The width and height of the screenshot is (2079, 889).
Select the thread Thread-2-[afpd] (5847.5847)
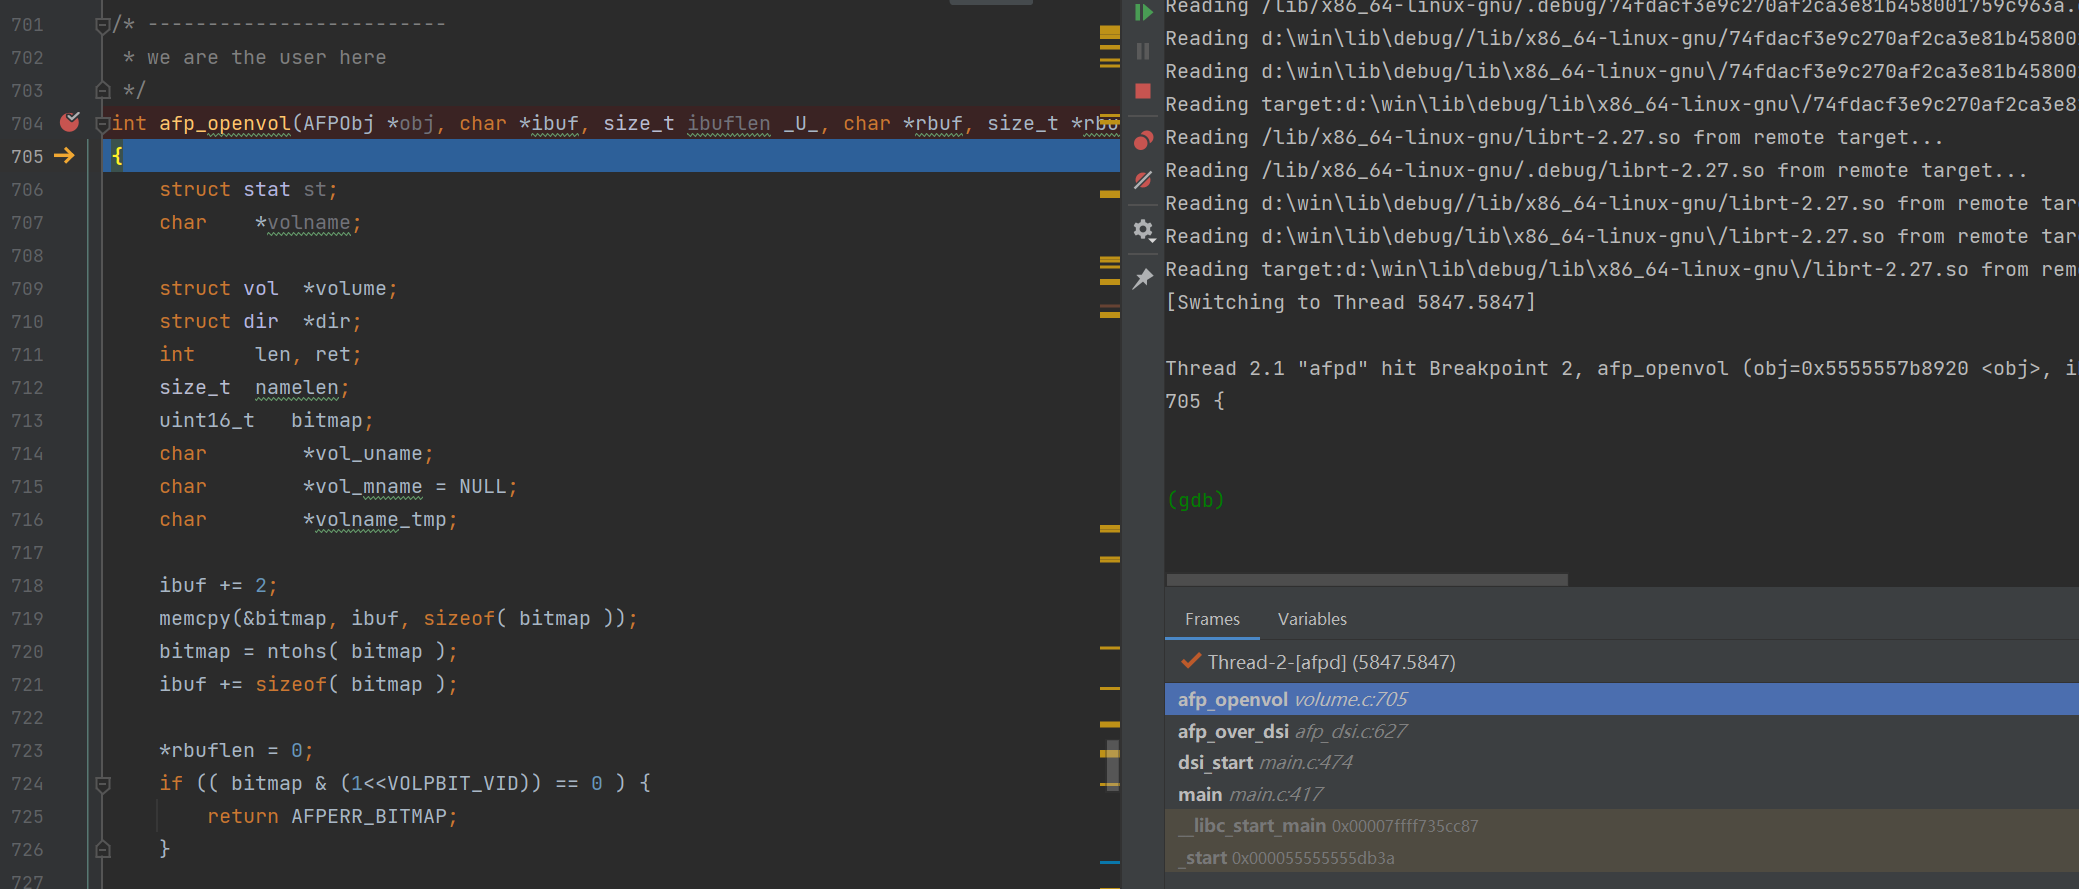pyautogui.click(x=1622, y=662)
